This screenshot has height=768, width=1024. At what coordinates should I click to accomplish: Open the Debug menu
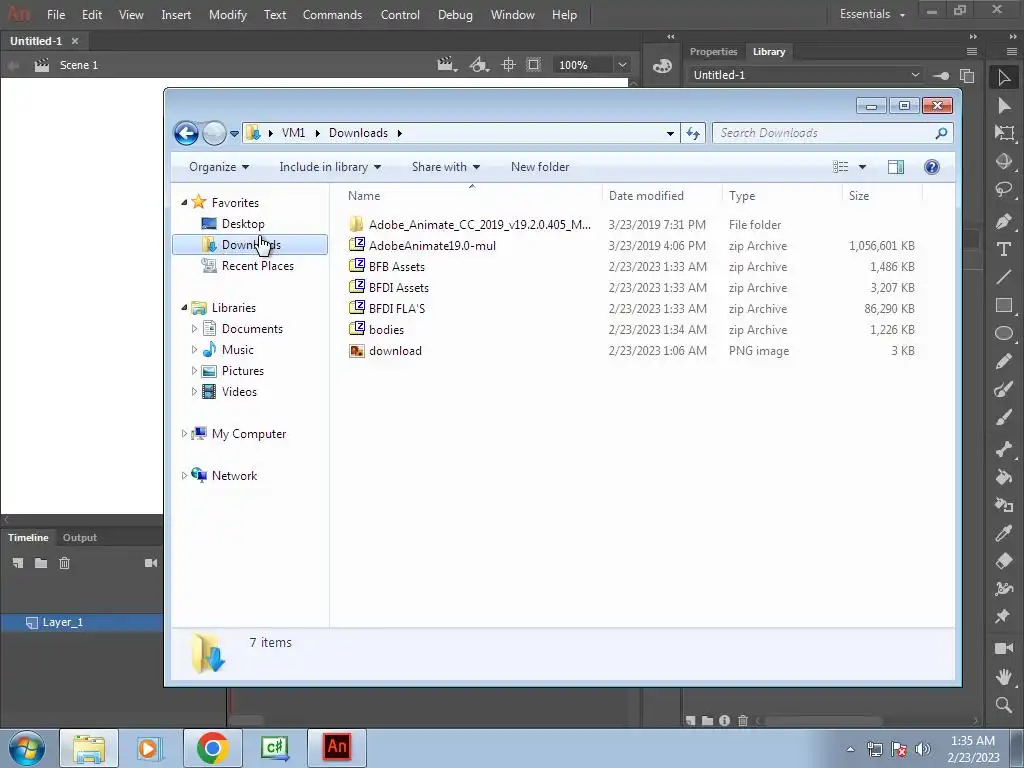coord(455,14)
